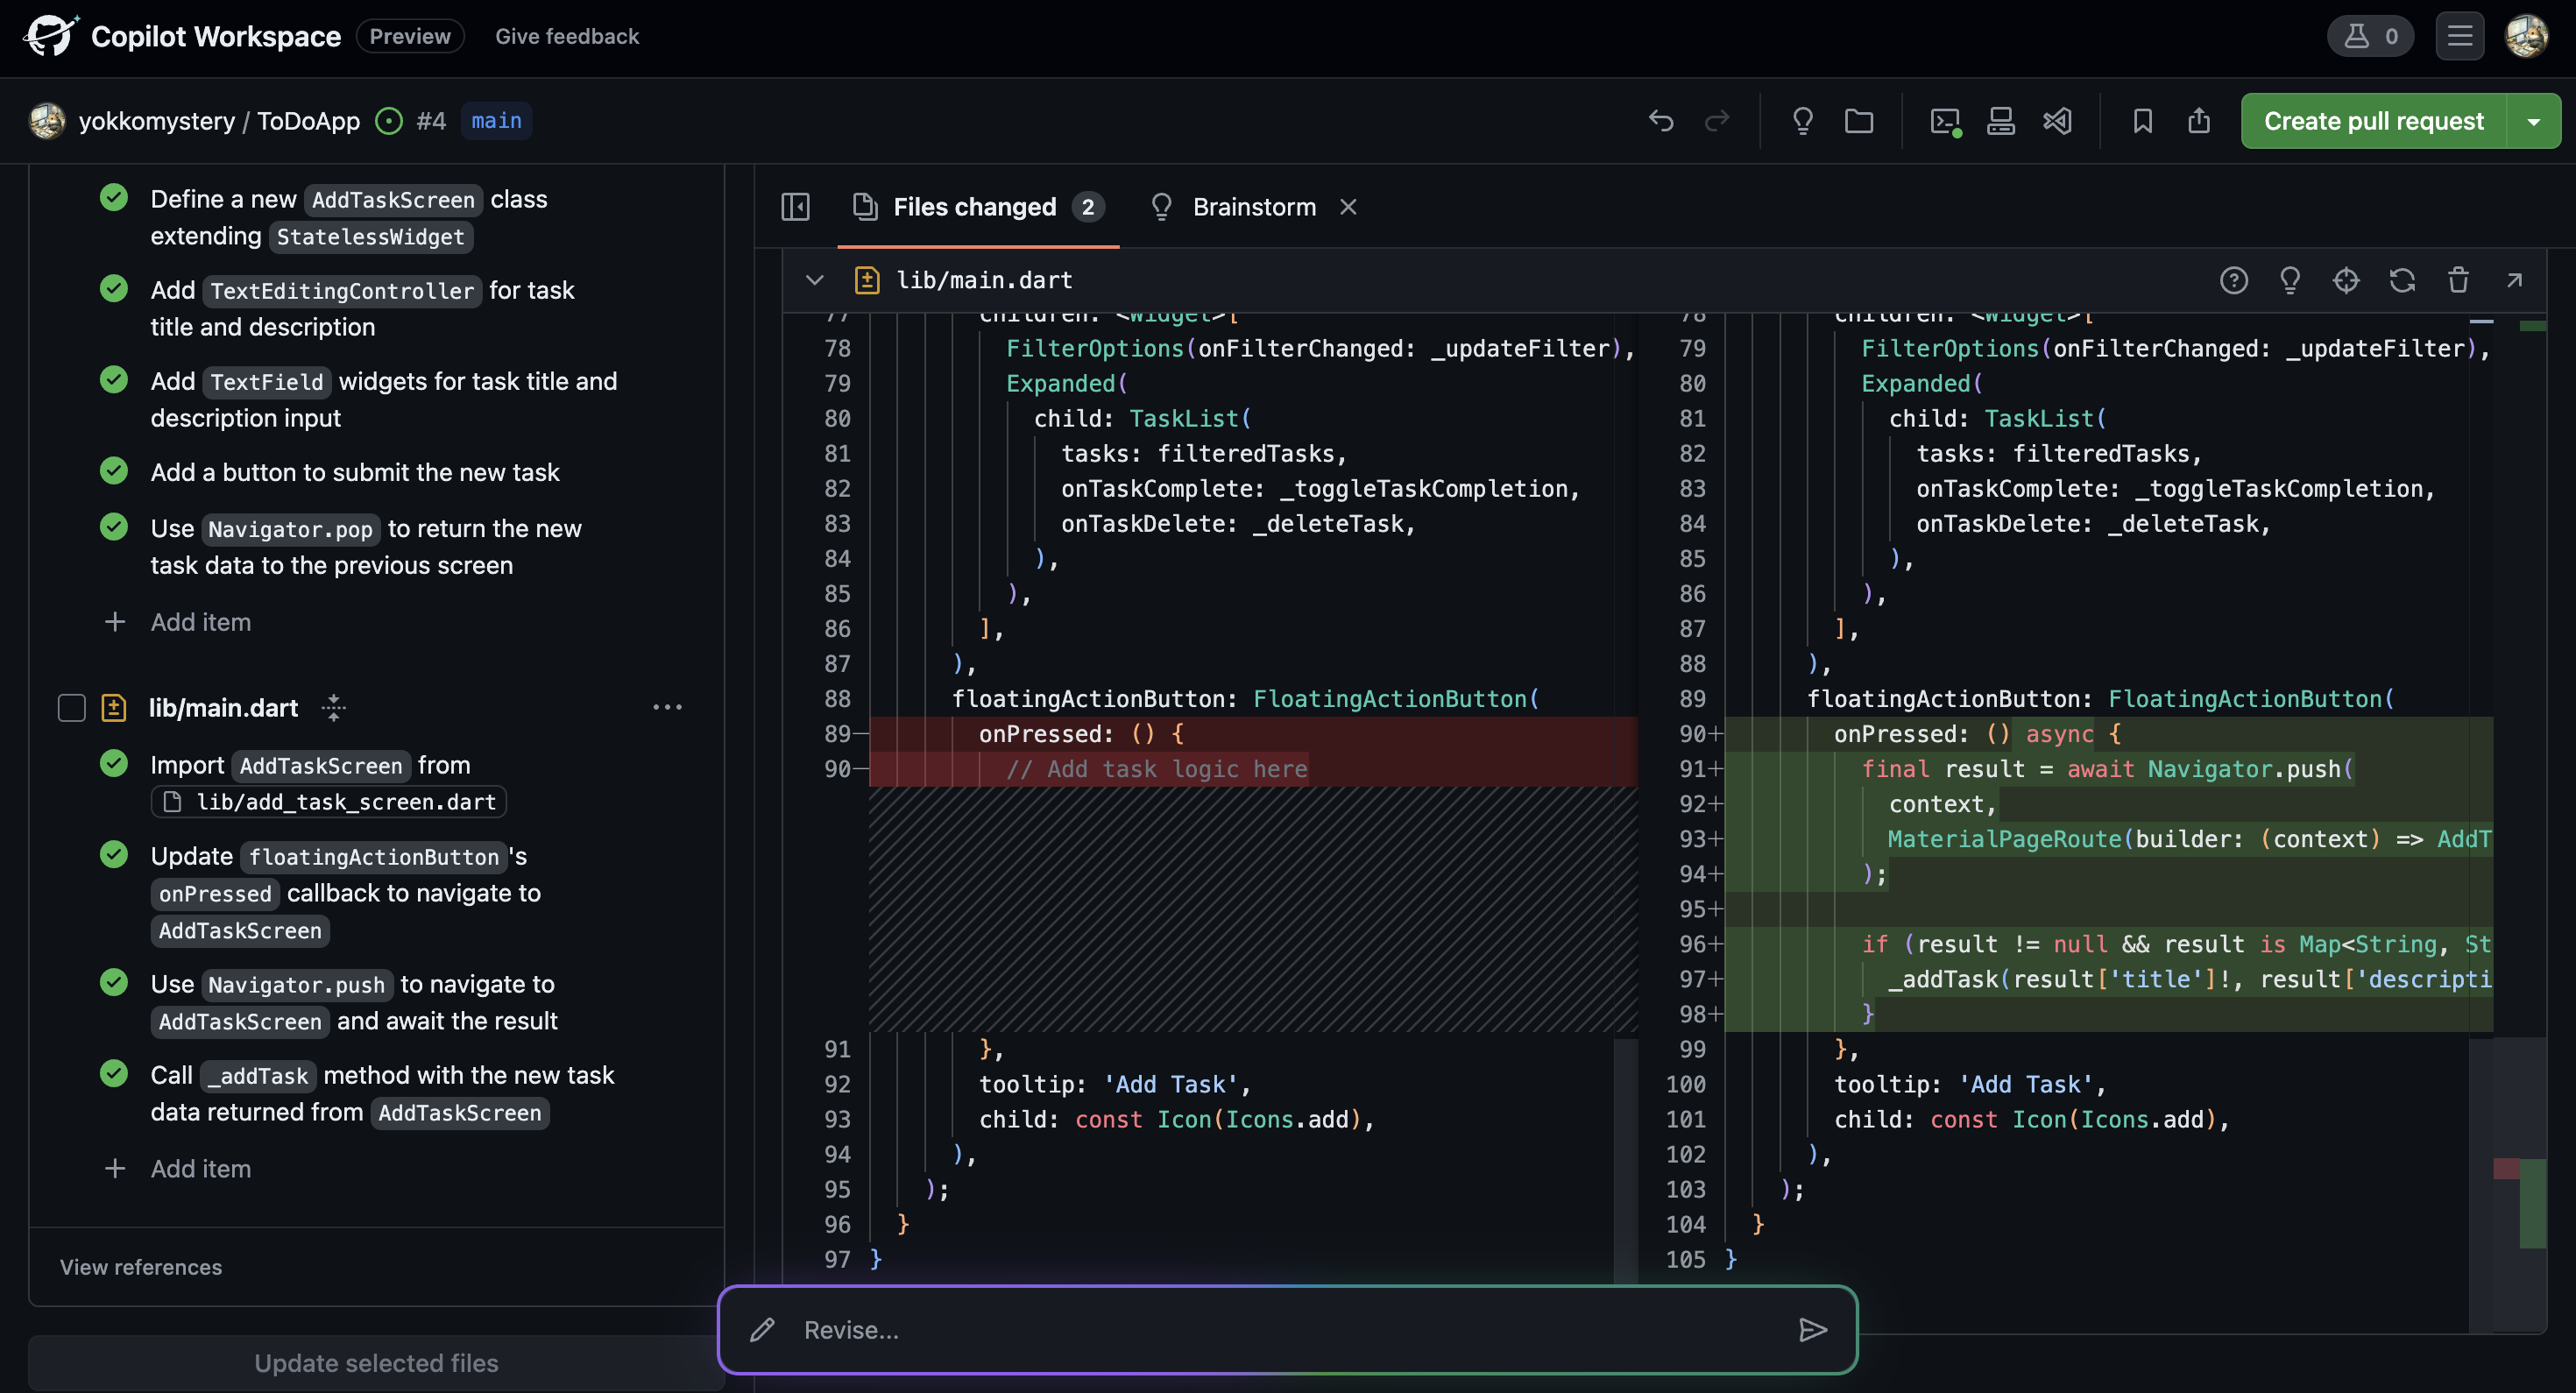
Task: Click the undo arrow icon
Action: click(1661, 121)
